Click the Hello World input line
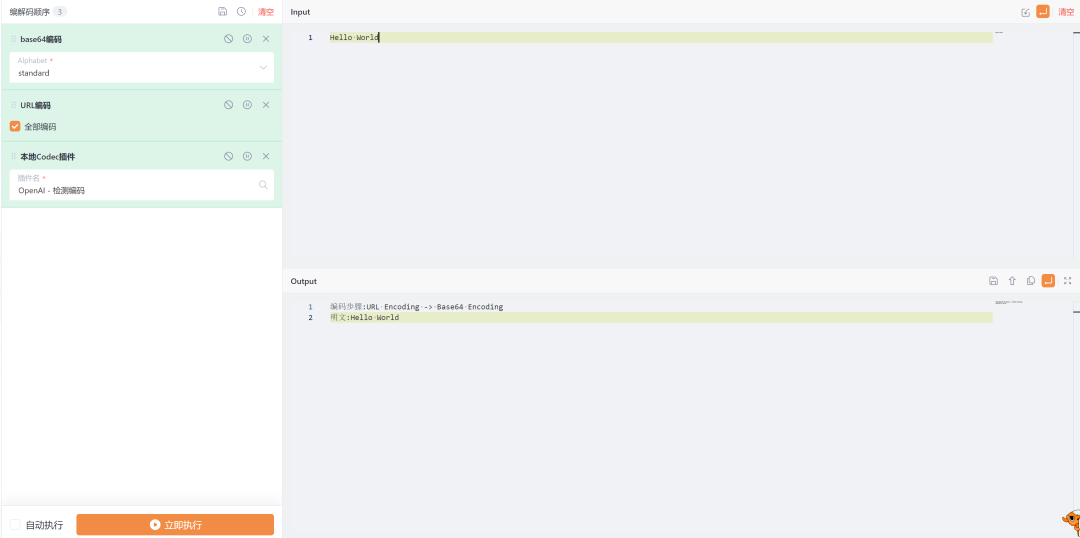Viewport: 1080px width, 538px height. 661,37
